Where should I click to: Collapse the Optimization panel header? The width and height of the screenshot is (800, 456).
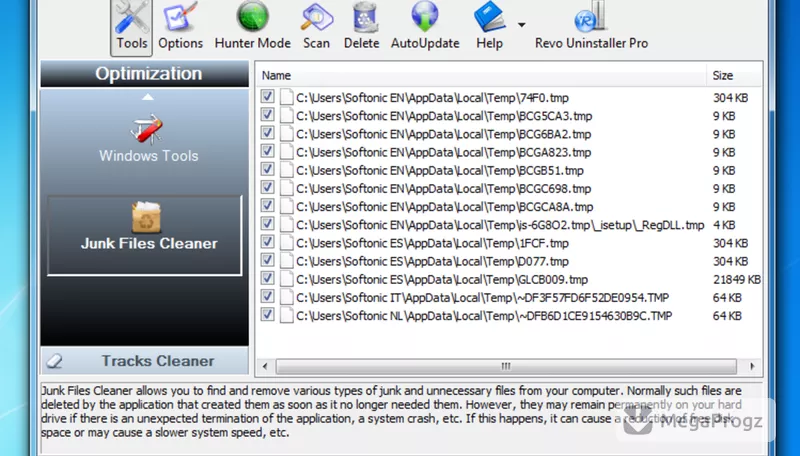pos(145,73)
